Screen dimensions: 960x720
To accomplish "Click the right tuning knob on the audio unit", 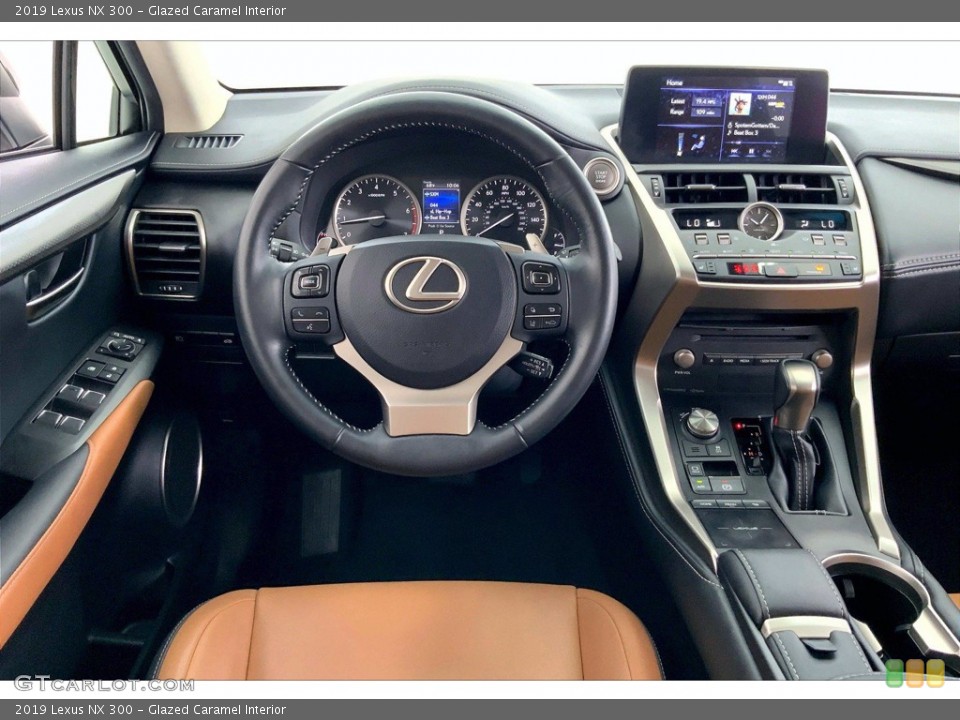I will (822, 359).
